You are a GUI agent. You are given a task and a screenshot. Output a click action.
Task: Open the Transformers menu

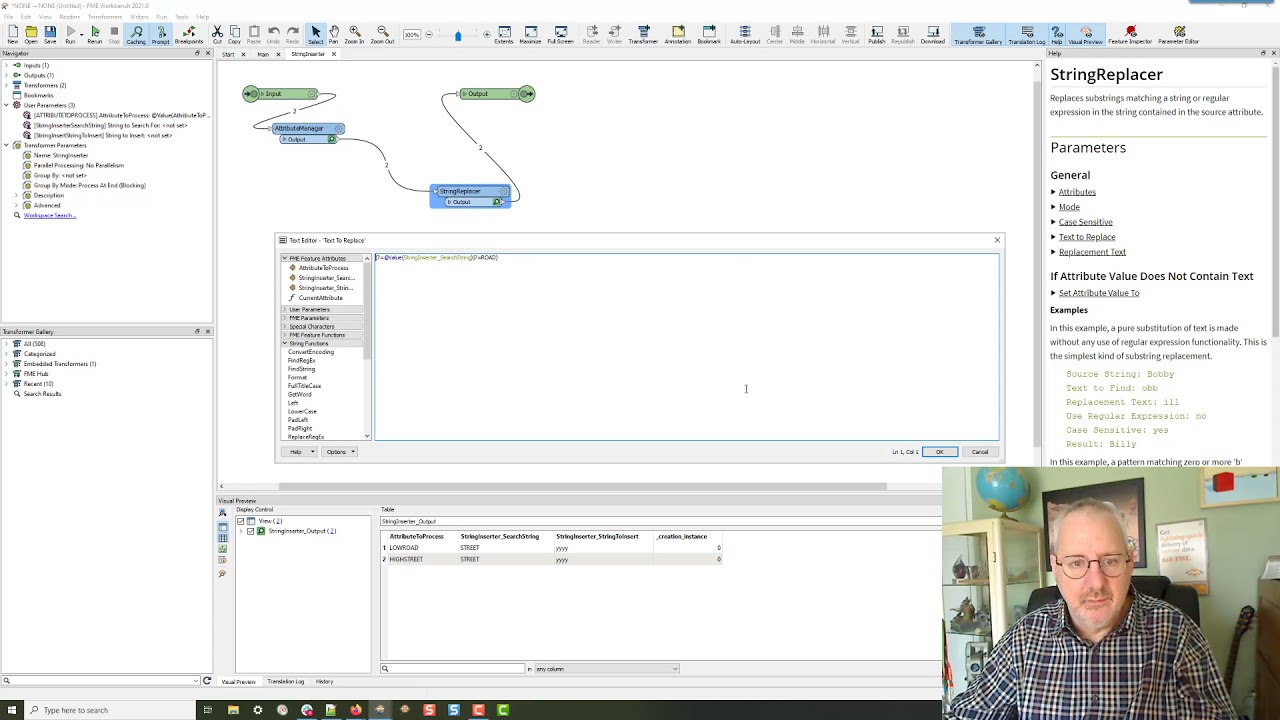[x=105, y=17]
